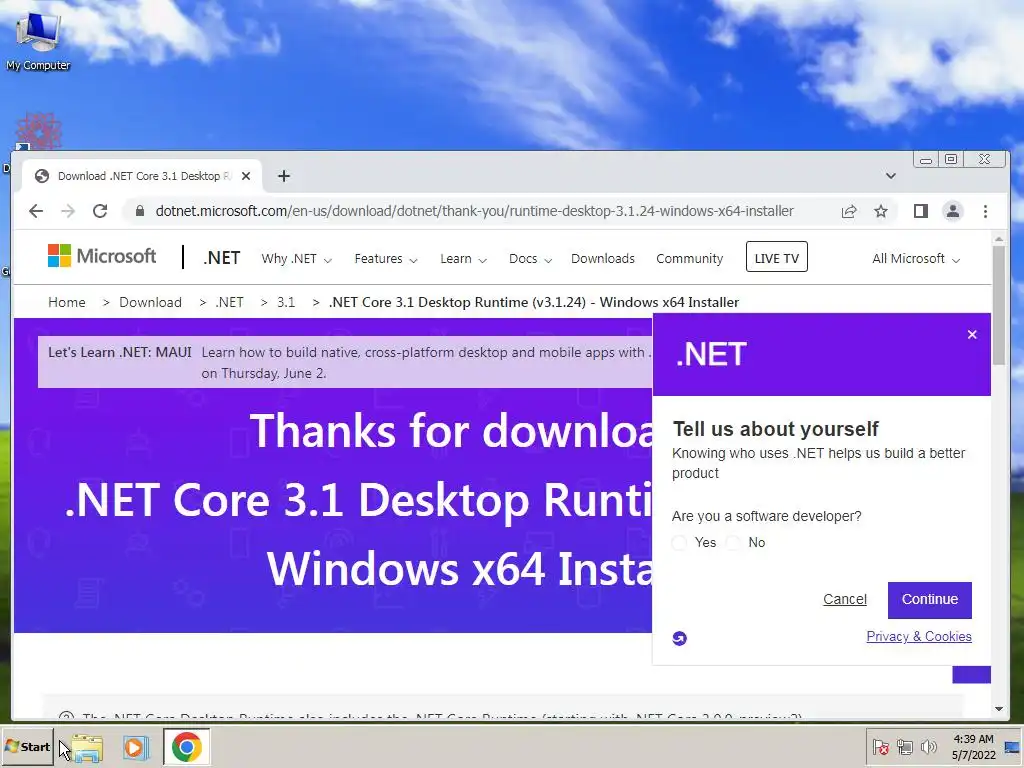Expand the Docs dropdown
Viewport: 1024px width, 768px height.
(x=530, y=259)
